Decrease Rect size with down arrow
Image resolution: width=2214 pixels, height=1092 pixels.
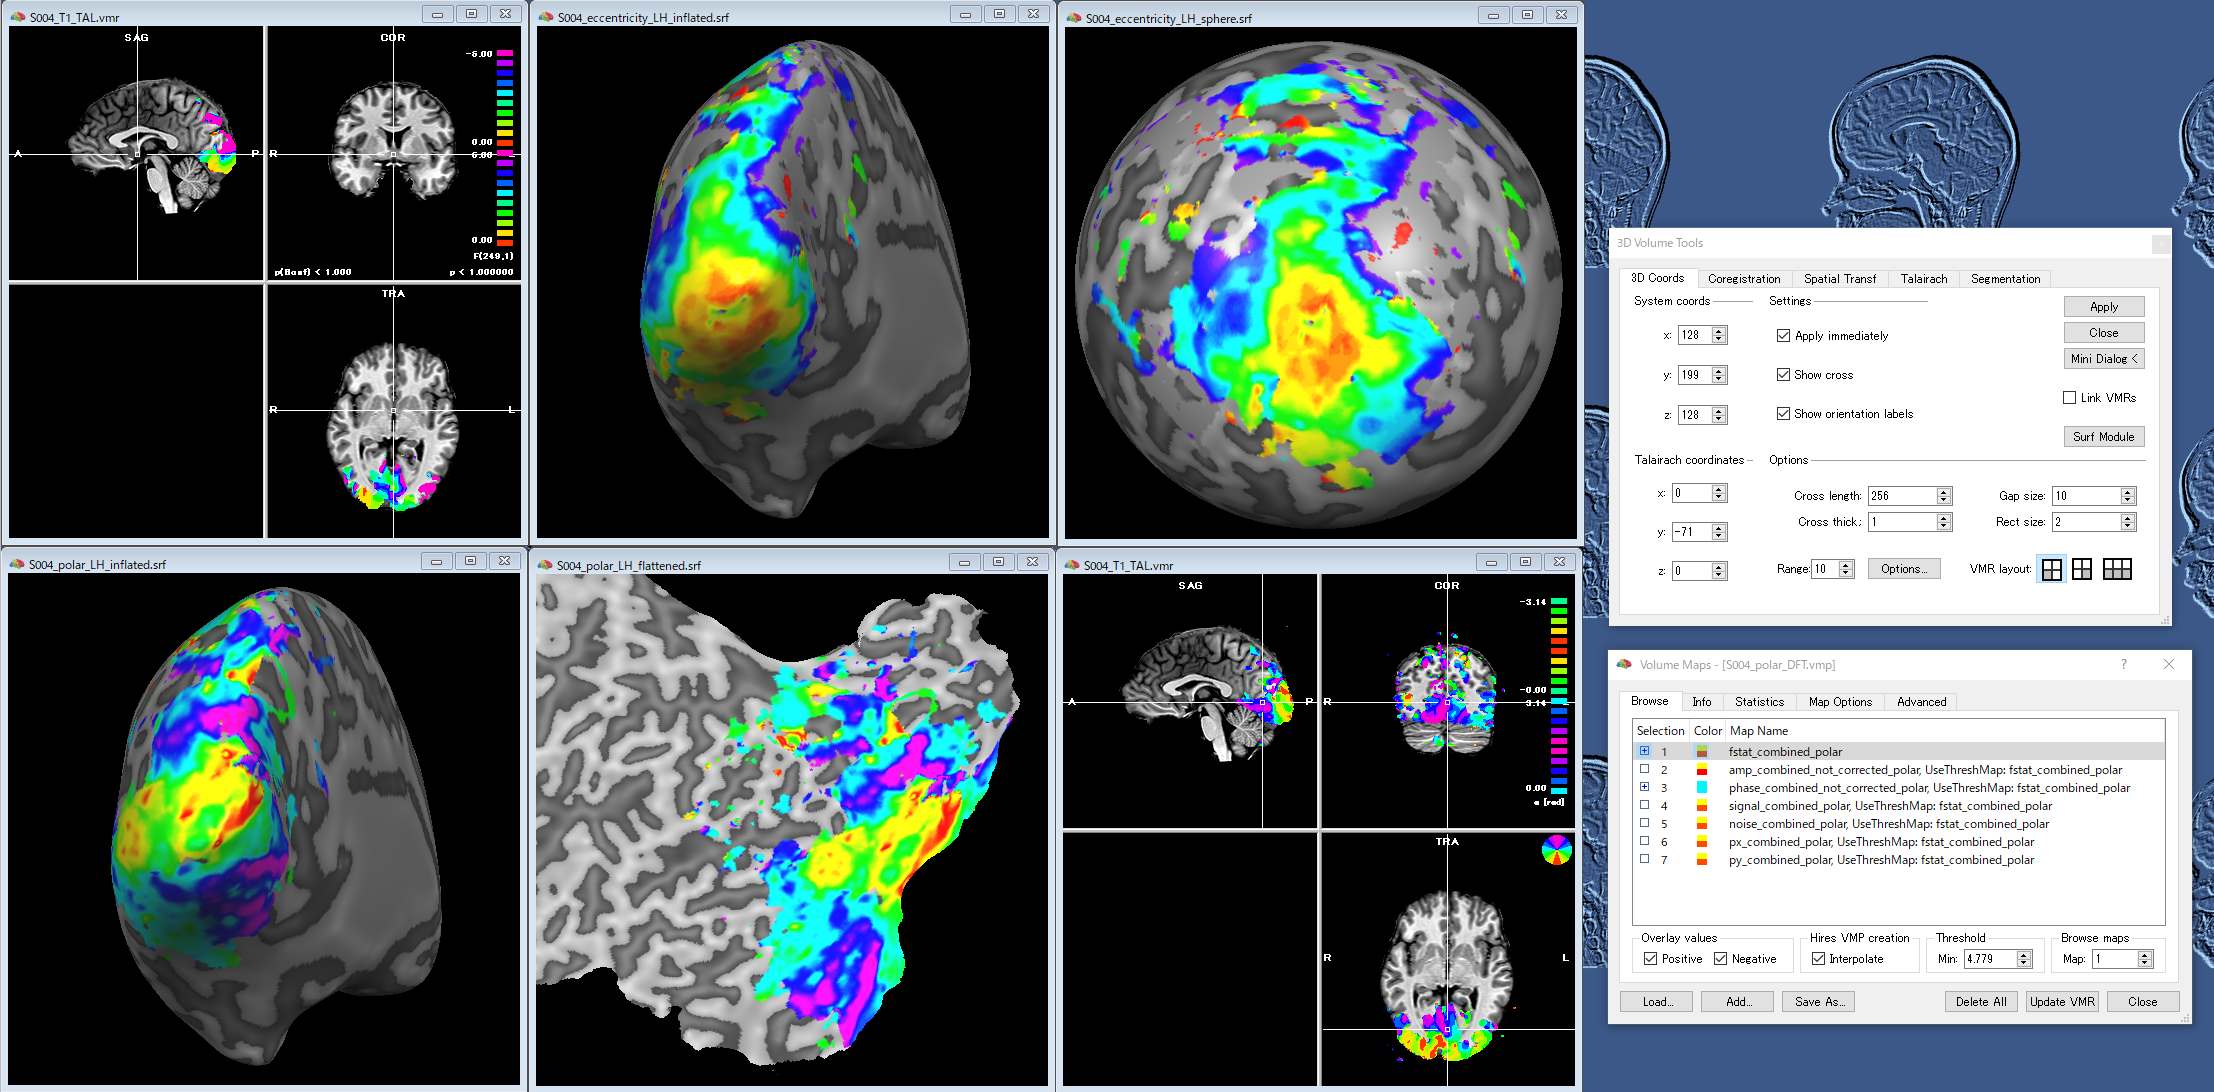(2128, 526)
